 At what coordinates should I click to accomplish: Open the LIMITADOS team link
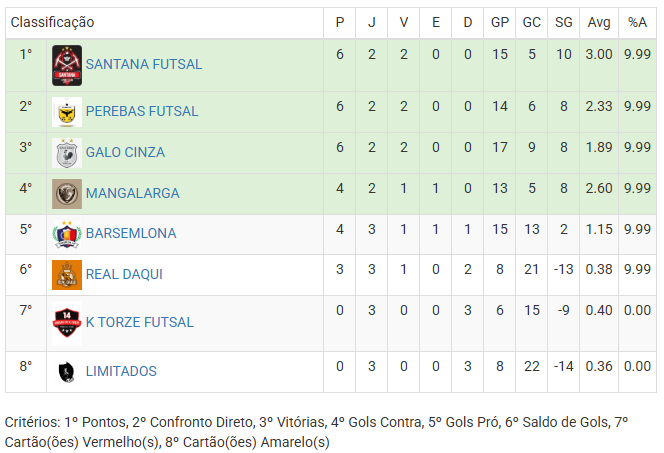click(121, 371)
